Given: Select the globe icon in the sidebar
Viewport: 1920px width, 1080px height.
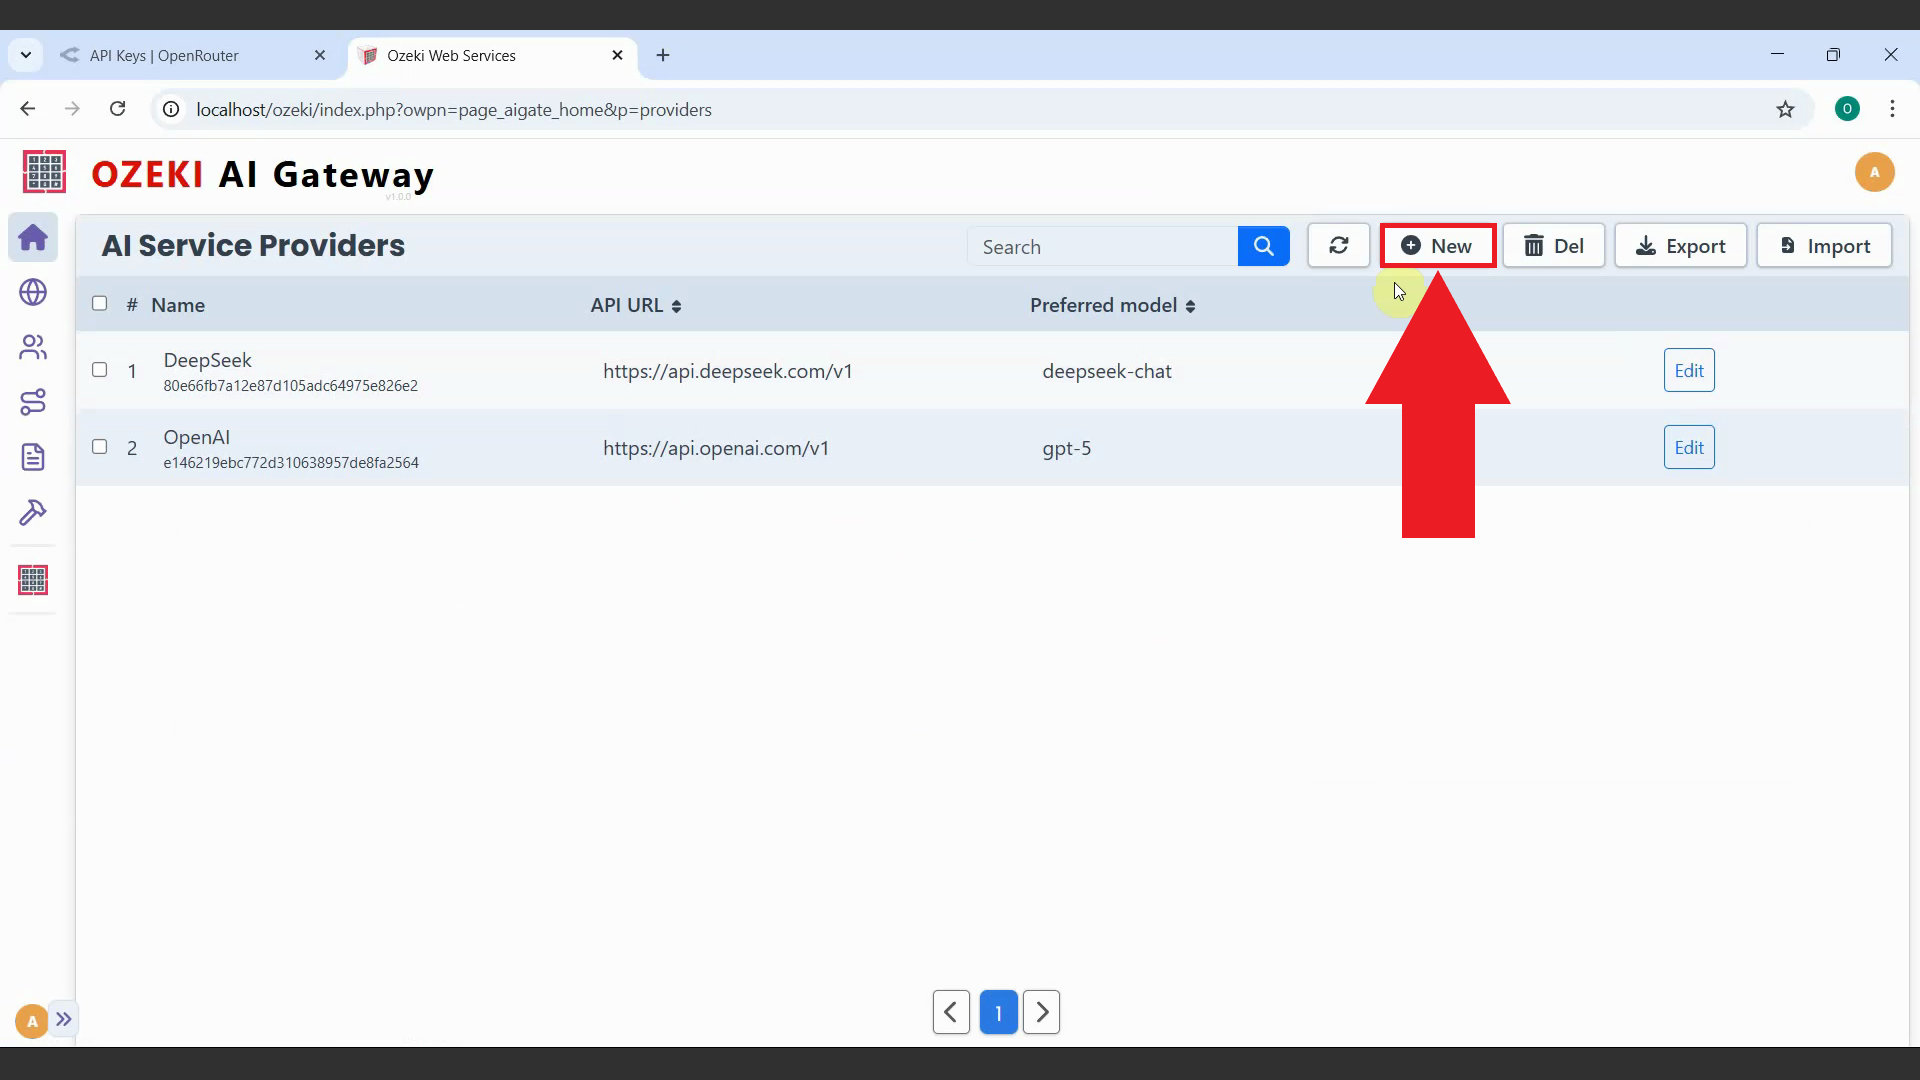Looking at the screenshot, I should pos(33,292).
